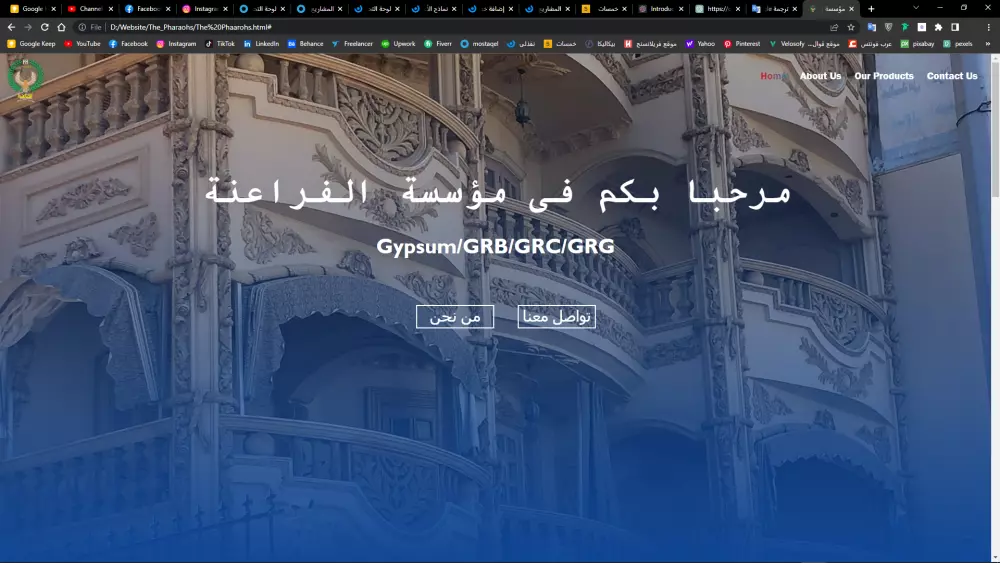1000x563 pixels.
Task: Click the Contact Us nav link
Action: (952, 76)
